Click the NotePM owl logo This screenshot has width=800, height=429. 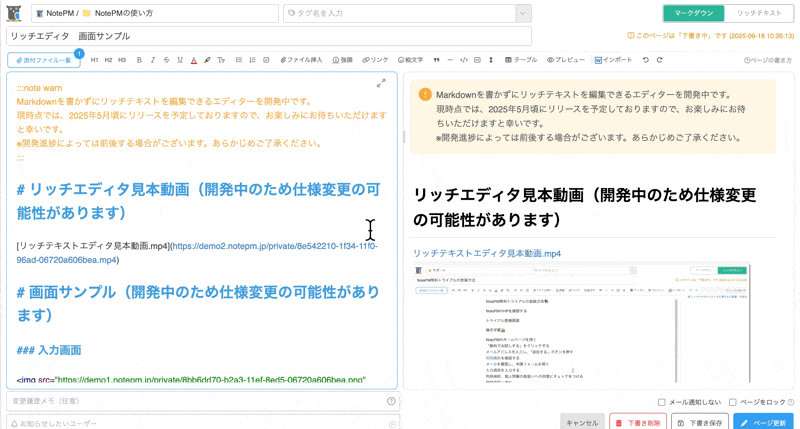(x=14, y=13)
